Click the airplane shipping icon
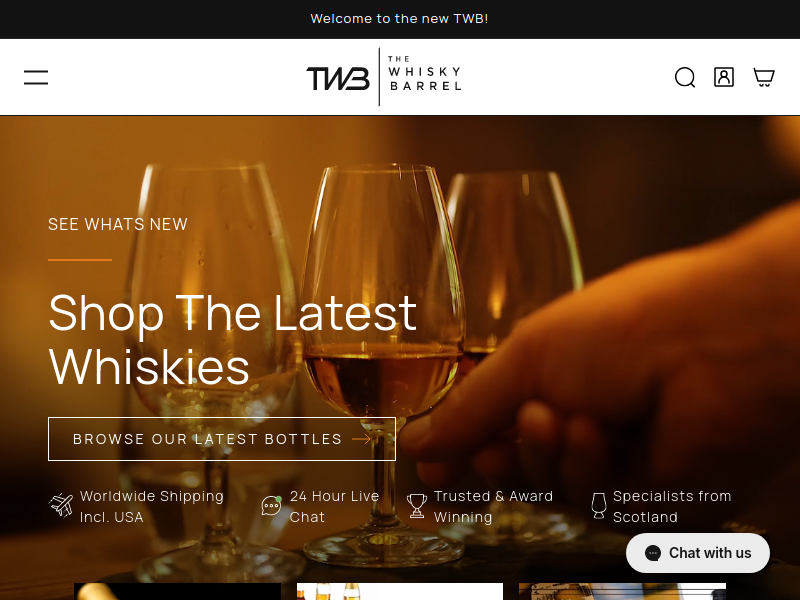 pyautogui.click(x=61, y=505)
